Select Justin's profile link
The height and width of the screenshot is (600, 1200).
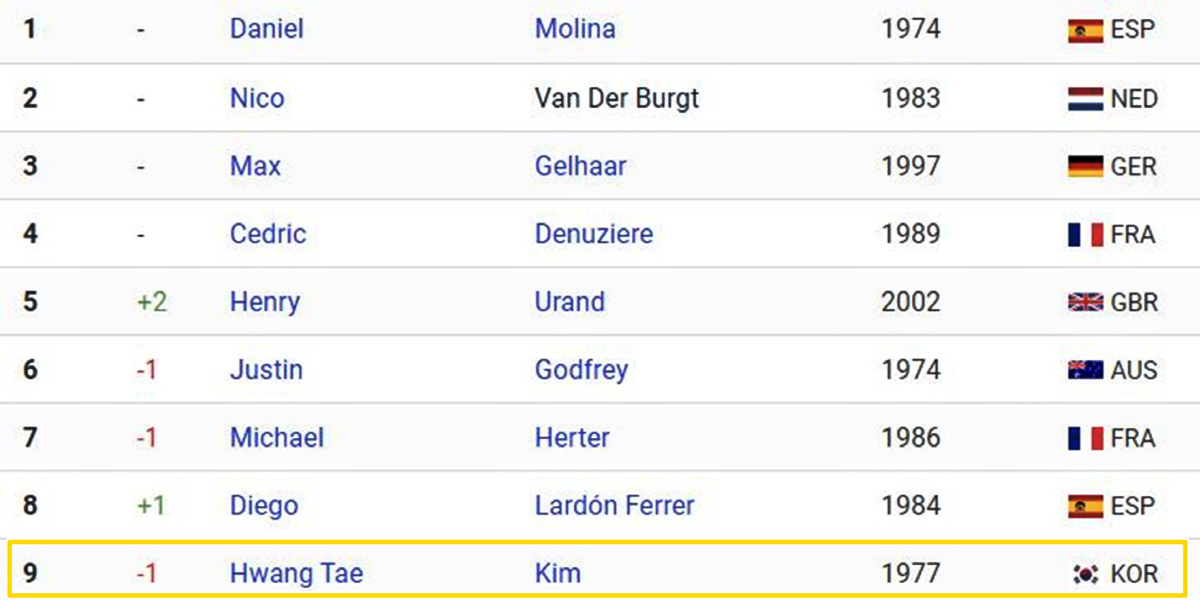266,370
